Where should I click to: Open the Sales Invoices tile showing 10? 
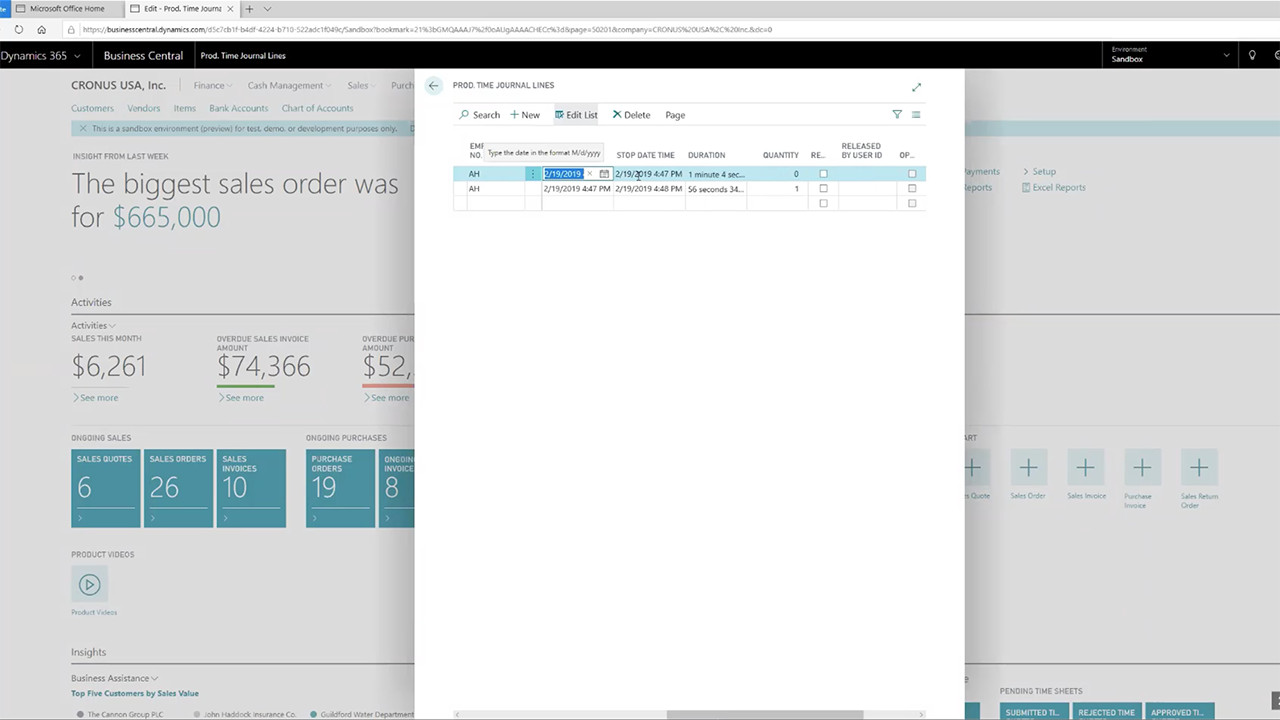click(251, 488)
